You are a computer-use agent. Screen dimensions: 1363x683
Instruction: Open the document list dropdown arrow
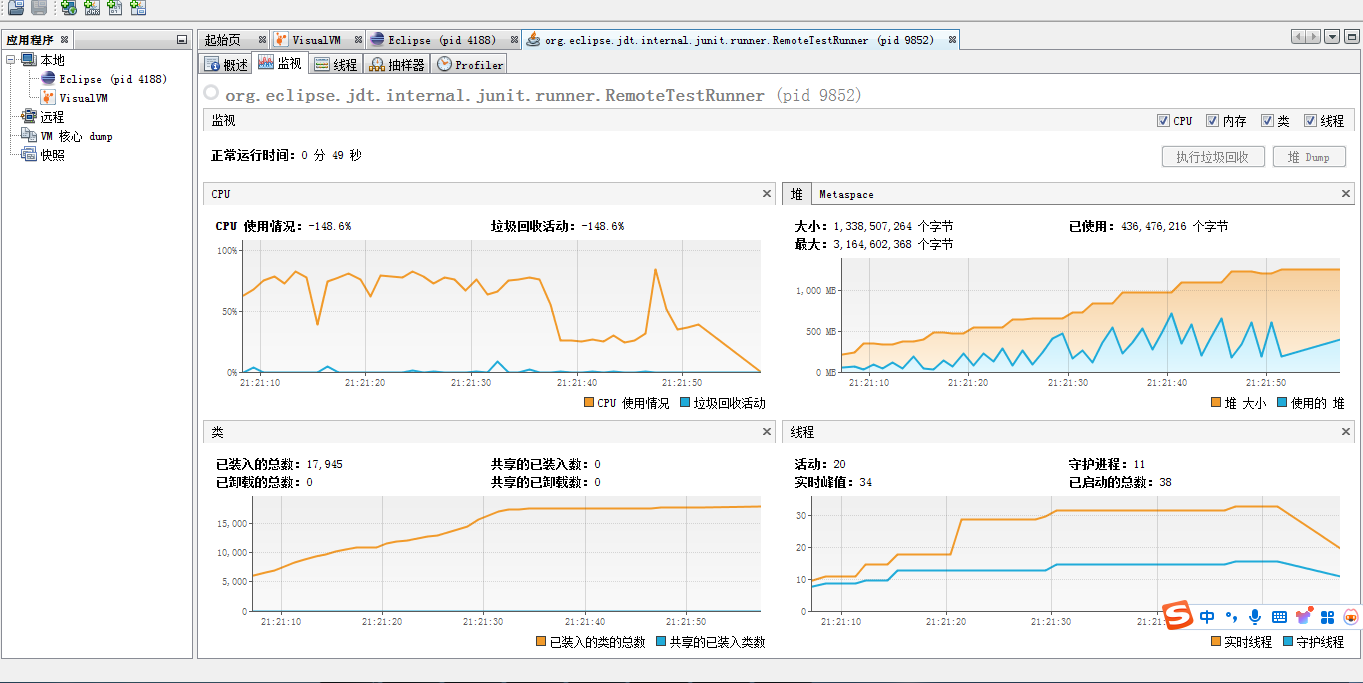(1332, 37)
